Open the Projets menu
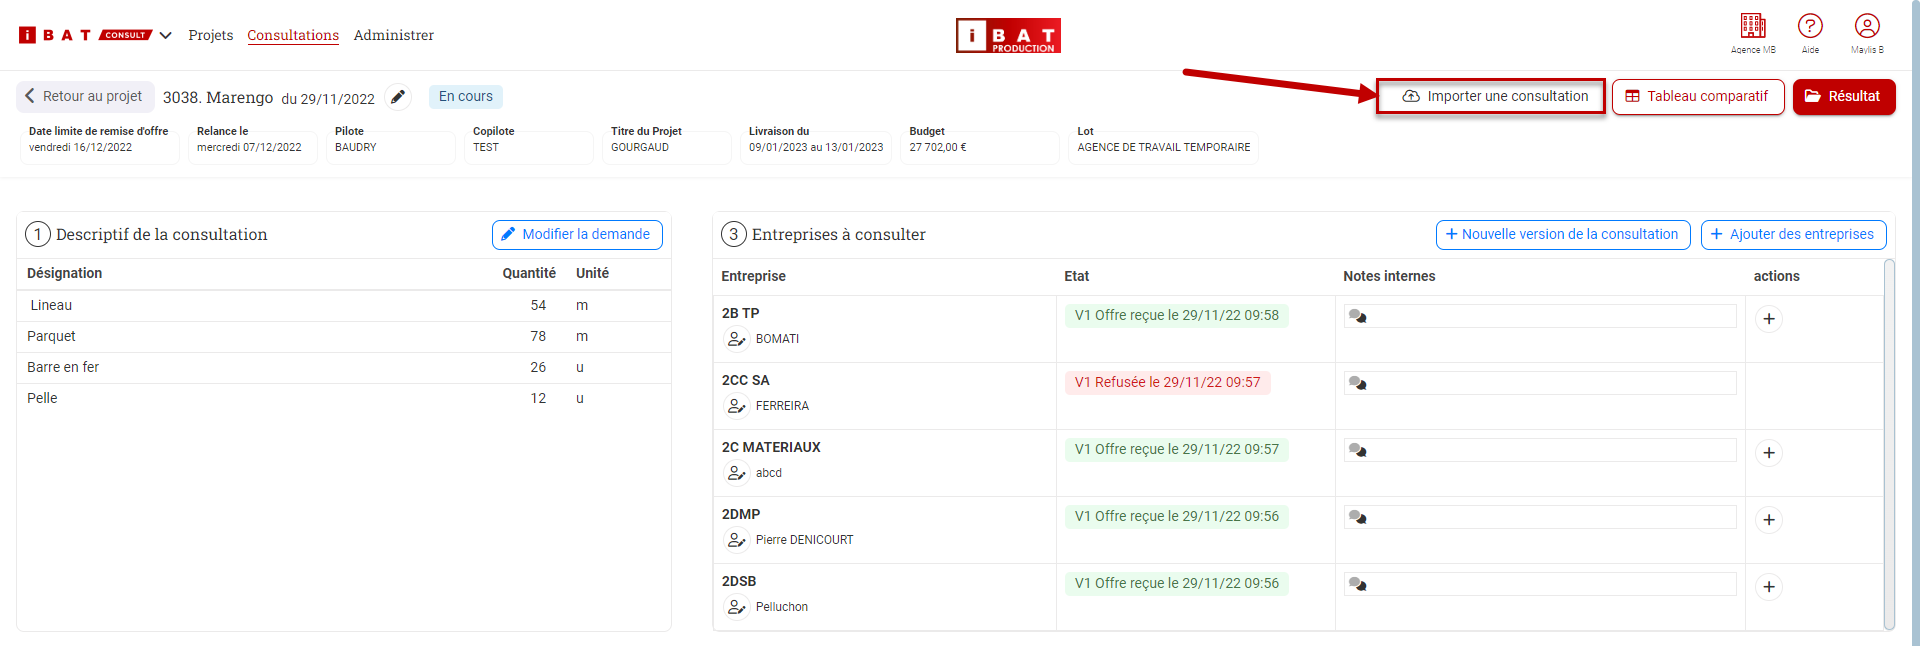1920x646 pixels. 211,35
